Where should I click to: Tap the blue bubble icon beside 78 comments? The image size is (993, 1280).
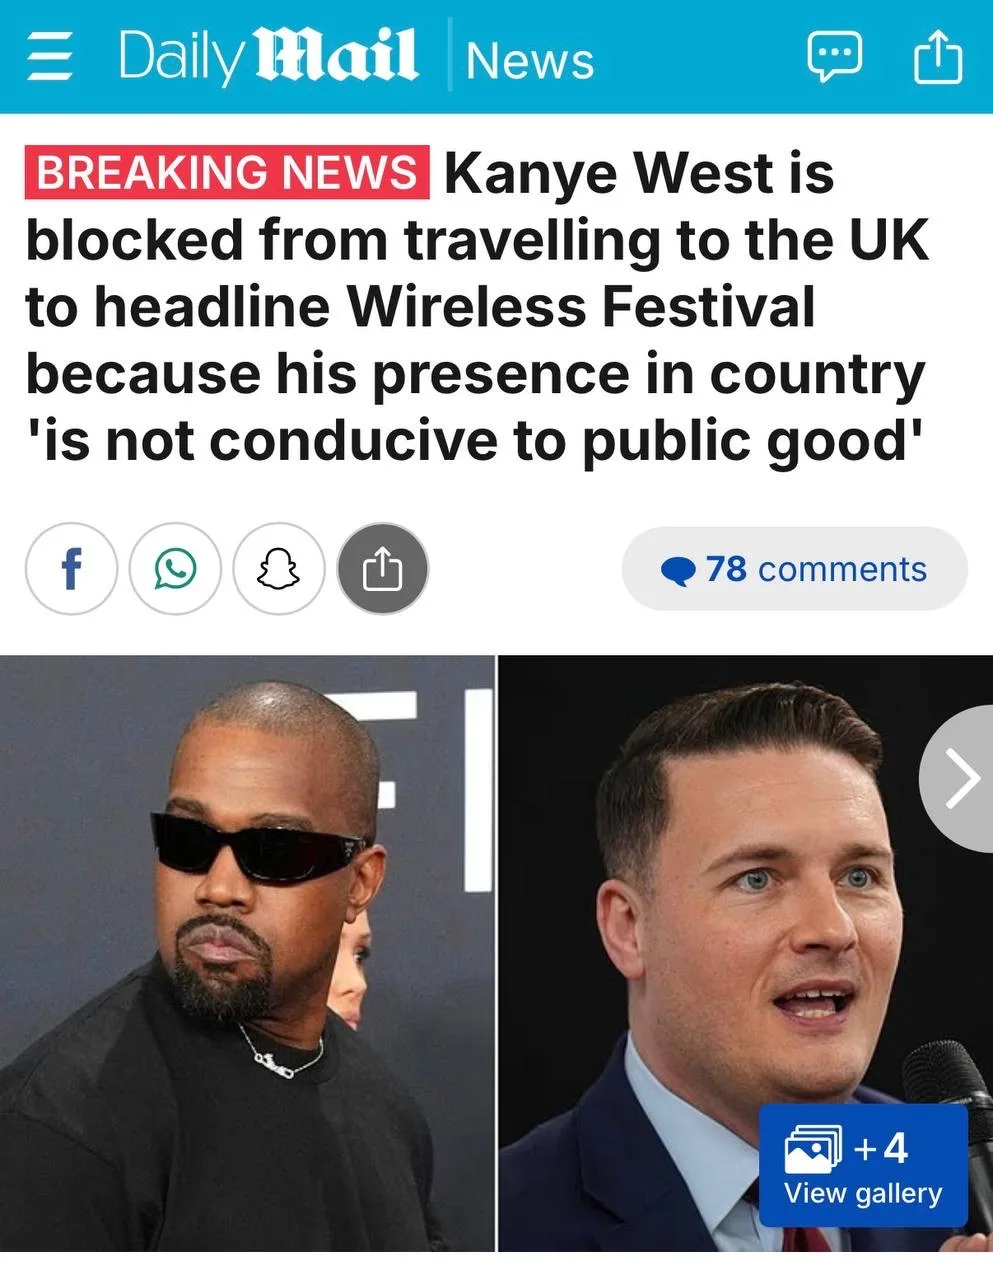[x=679, y=571]
